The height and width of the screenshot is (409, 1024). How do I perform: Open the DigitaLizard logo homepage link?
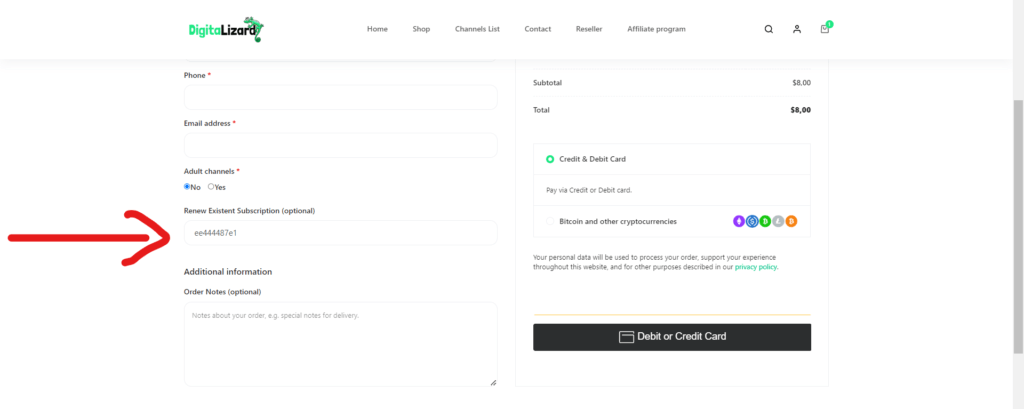tap(226, 29)
